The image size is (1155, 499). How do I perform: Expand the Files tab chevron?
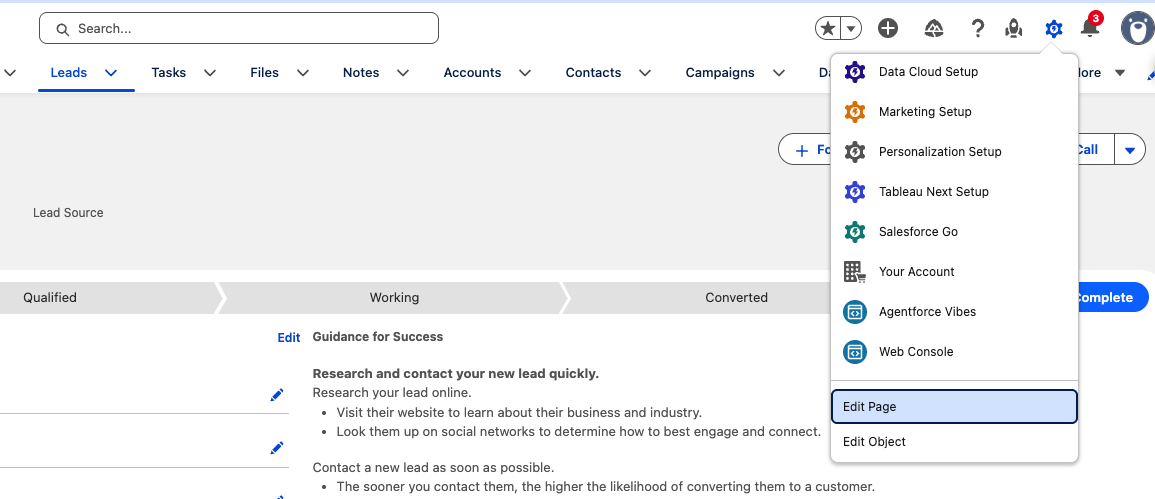pos(303,72)
